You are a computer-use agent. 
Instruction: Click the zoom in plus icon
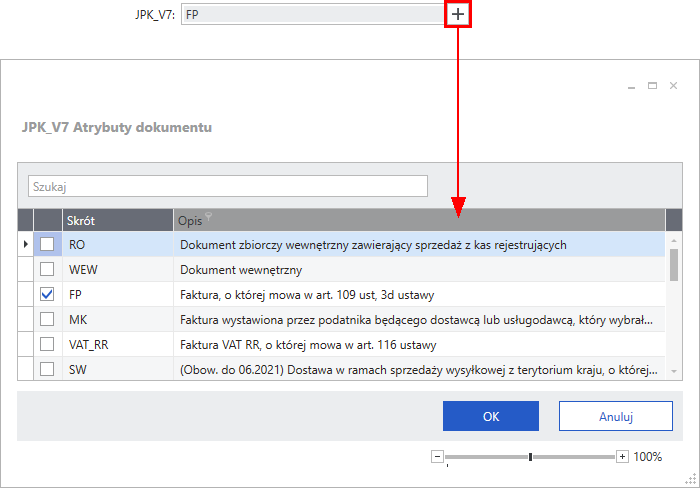(x=622, y=456)
